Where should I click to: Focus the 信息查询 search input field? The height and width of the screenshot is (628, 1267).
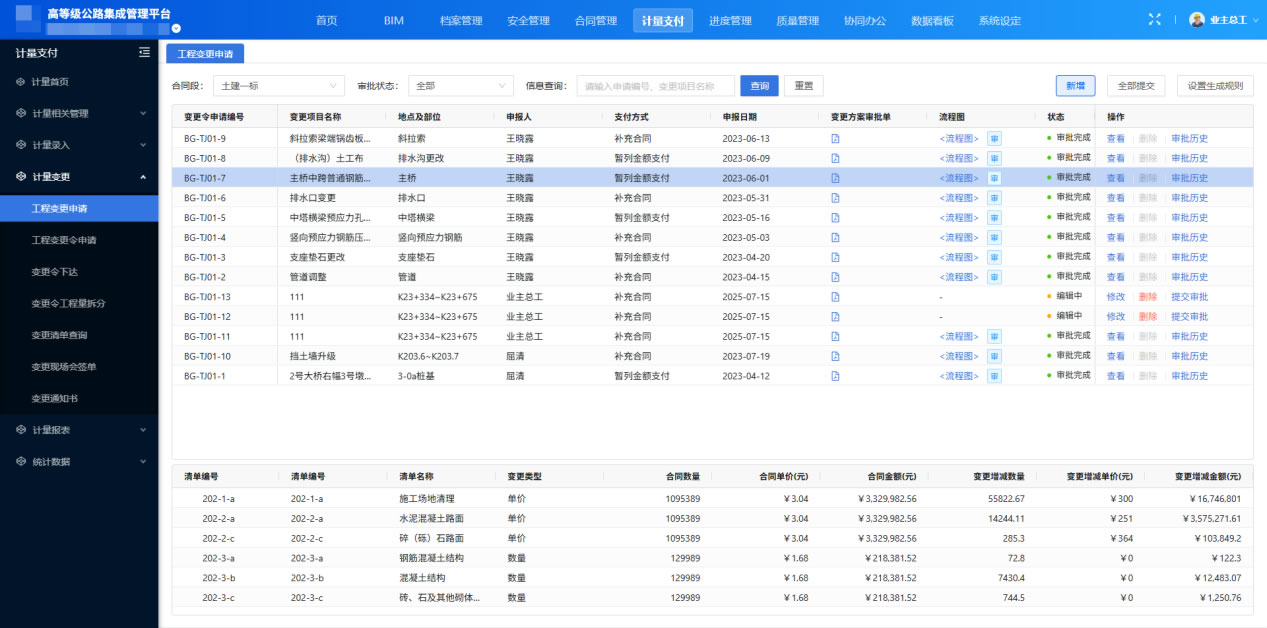coord(655,86)
